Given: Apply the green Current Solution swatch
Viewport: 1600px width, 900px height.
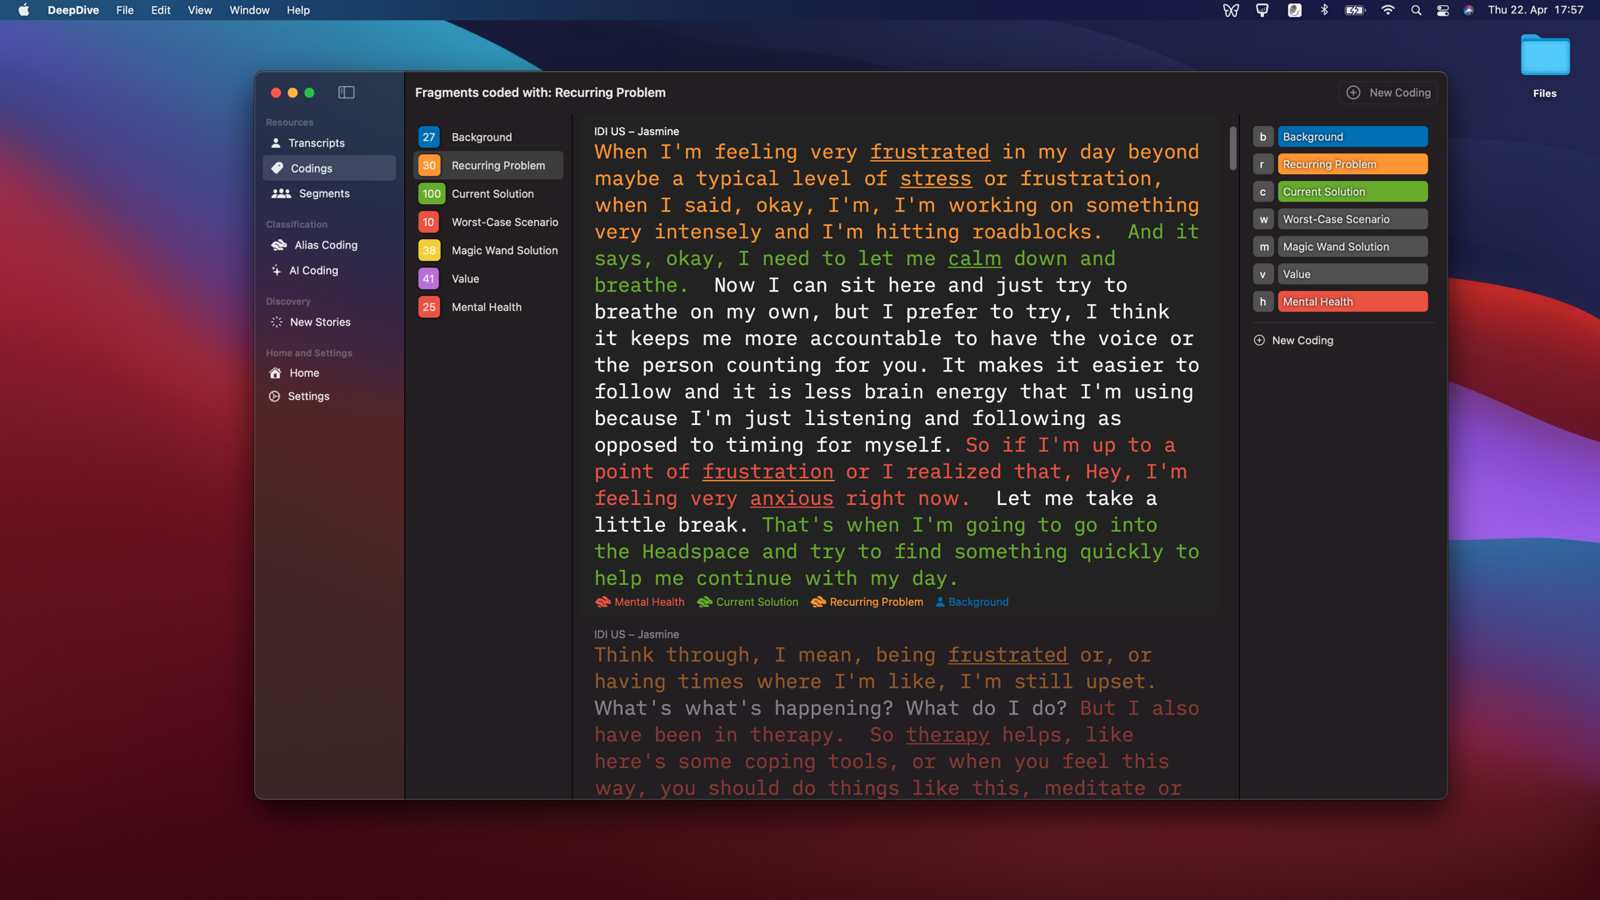Looking at the screenshot, I should tap(1352, 192).
